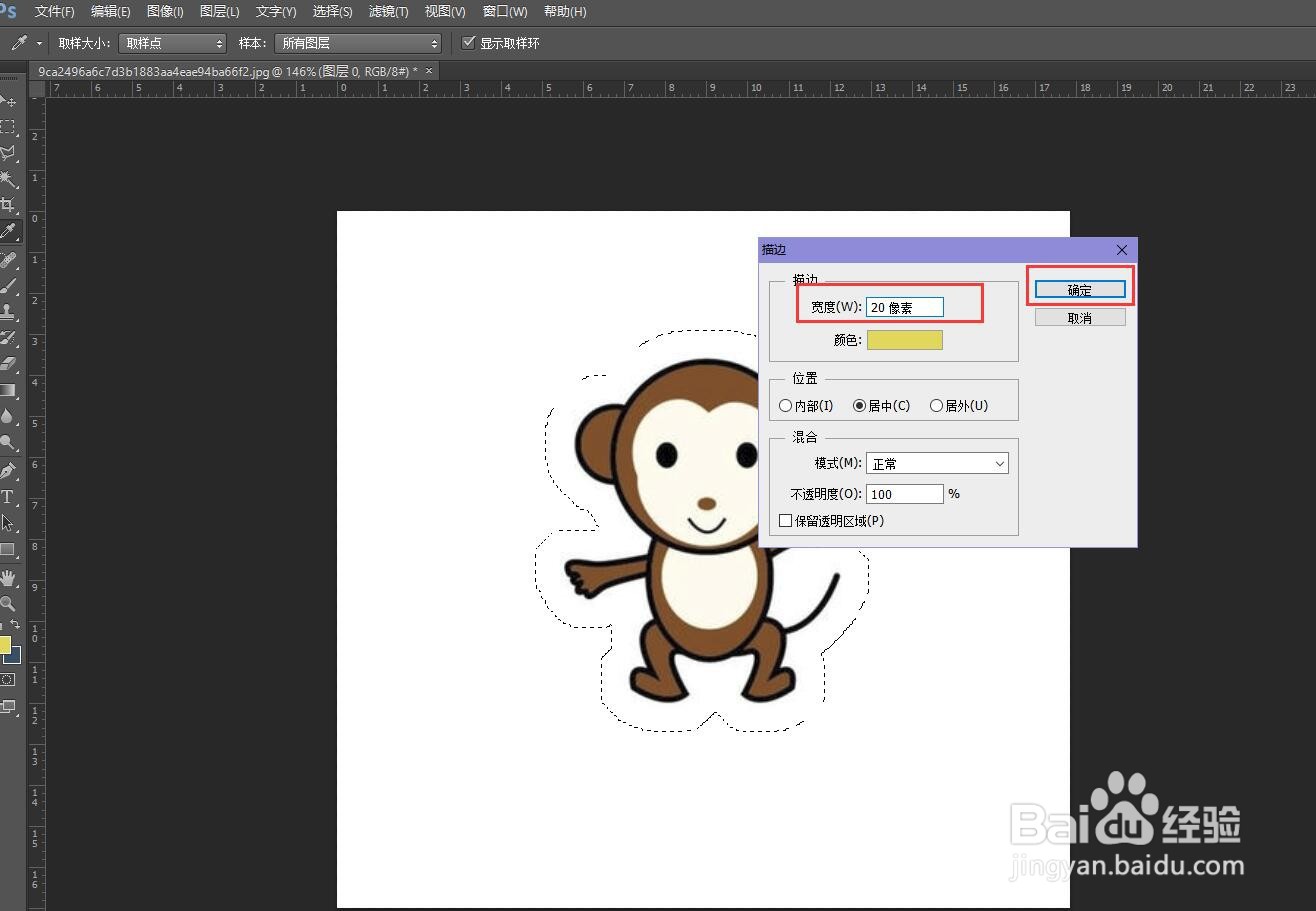Click the 取消 button
1316x911 pixels.
[x=1080, y=317]
